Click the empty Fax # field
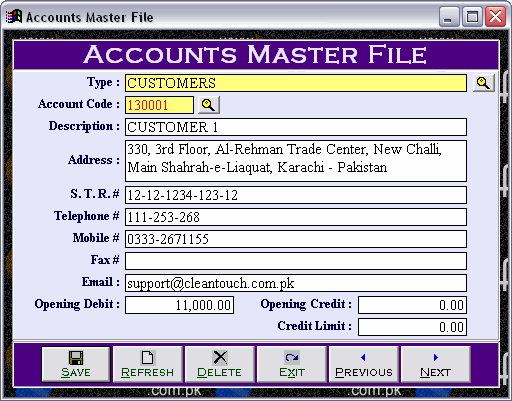This screenshot has height=401, width=512. tap(296, 261)
